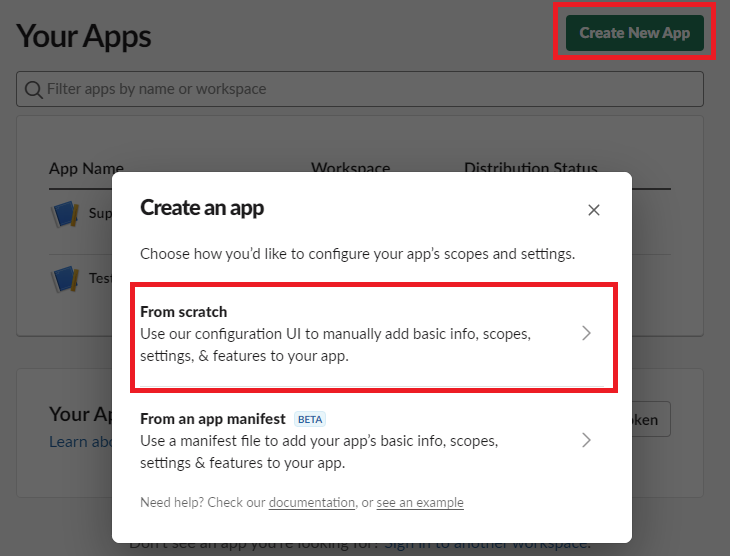Focus the Filter apps search field
The image size is (730, 556).
(x=360, y=89)
